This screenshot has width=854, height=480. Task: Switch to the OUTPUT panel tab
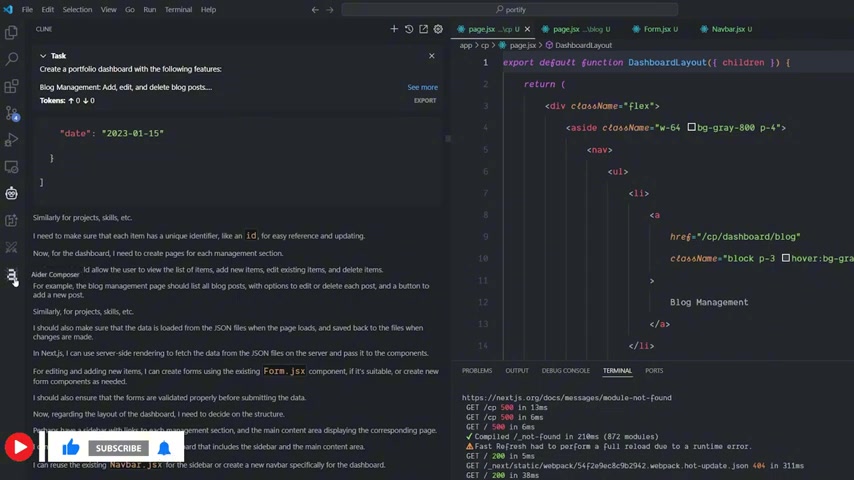coord(517,370)
